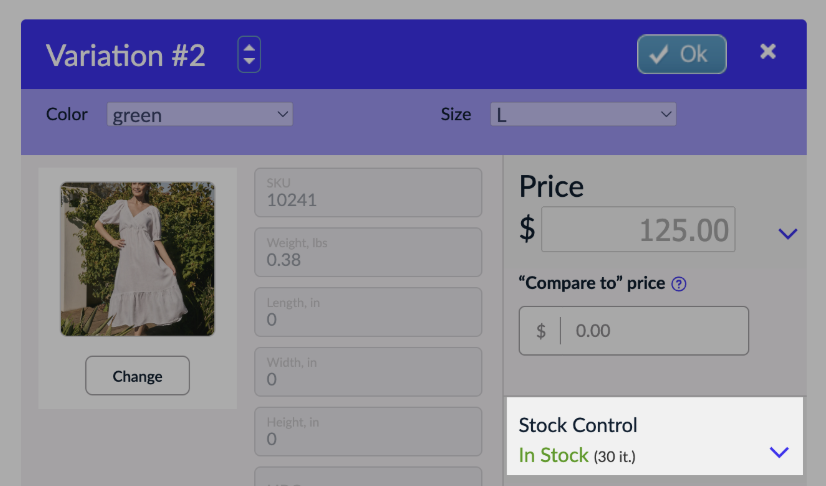Click the In Stock status text
This screenshot has height=486, width=826.
point(553,455)
